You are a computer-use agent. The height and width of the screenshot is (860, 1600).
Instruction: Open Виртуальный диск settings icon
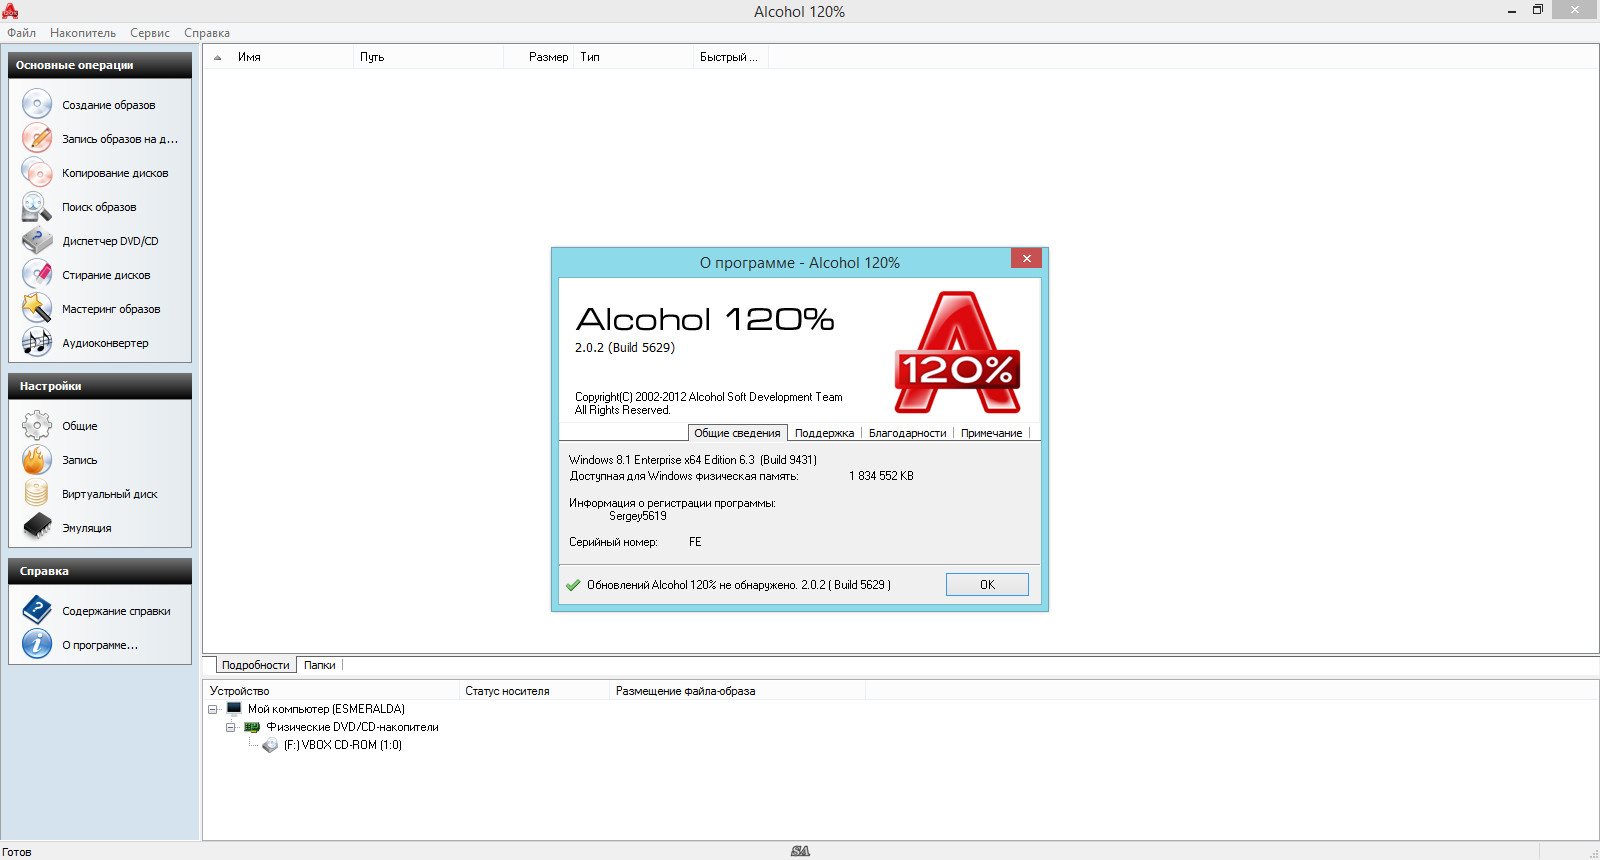(x=37, y=493)
